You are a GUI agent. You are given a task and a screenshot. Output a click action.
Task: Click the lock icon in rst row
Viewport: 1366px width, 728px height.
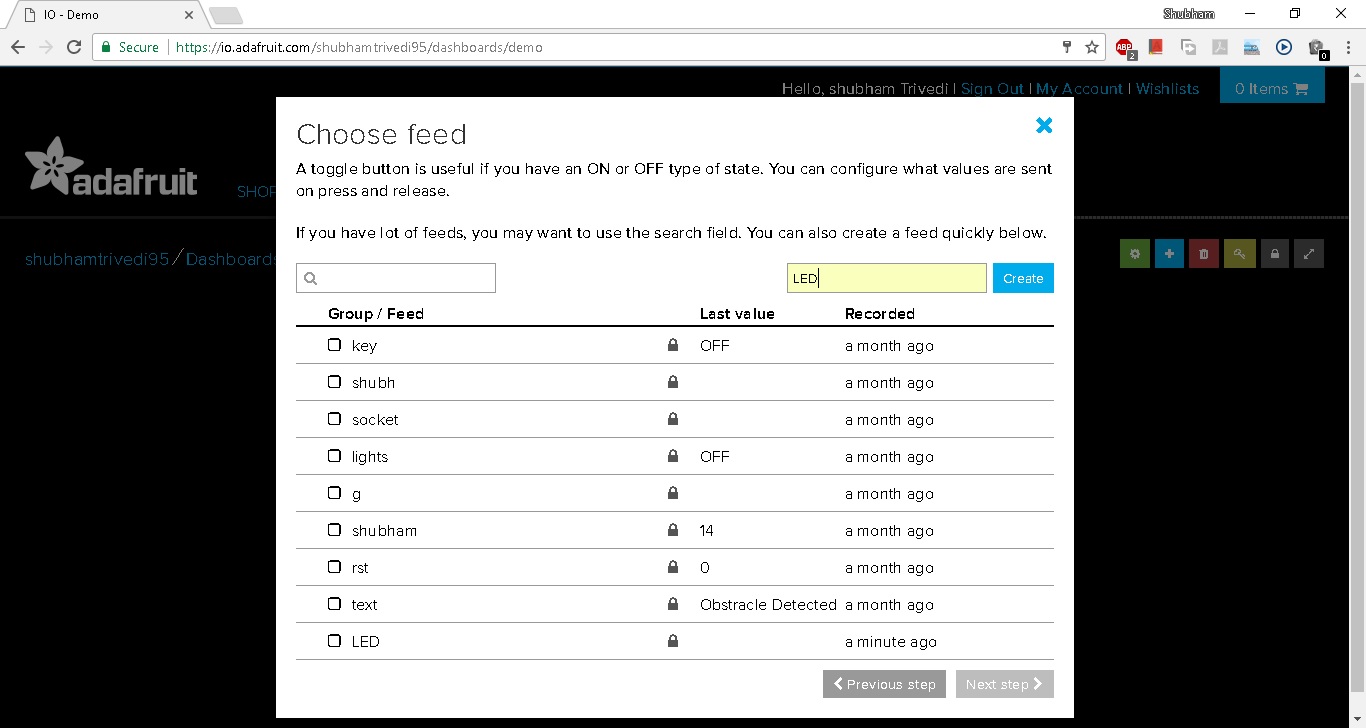673,567
